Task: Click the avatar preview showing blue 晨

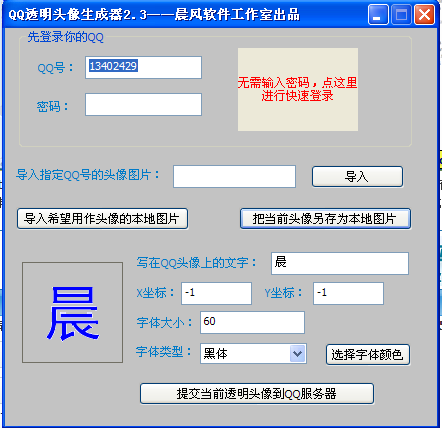Action: tap(72, 312)
